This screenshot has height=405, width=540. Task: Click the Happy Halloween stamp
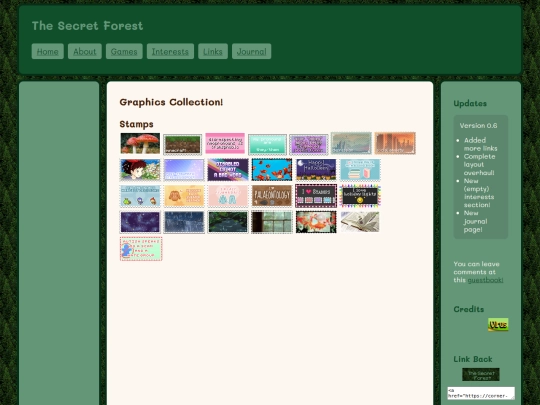[x=316, y=170]
